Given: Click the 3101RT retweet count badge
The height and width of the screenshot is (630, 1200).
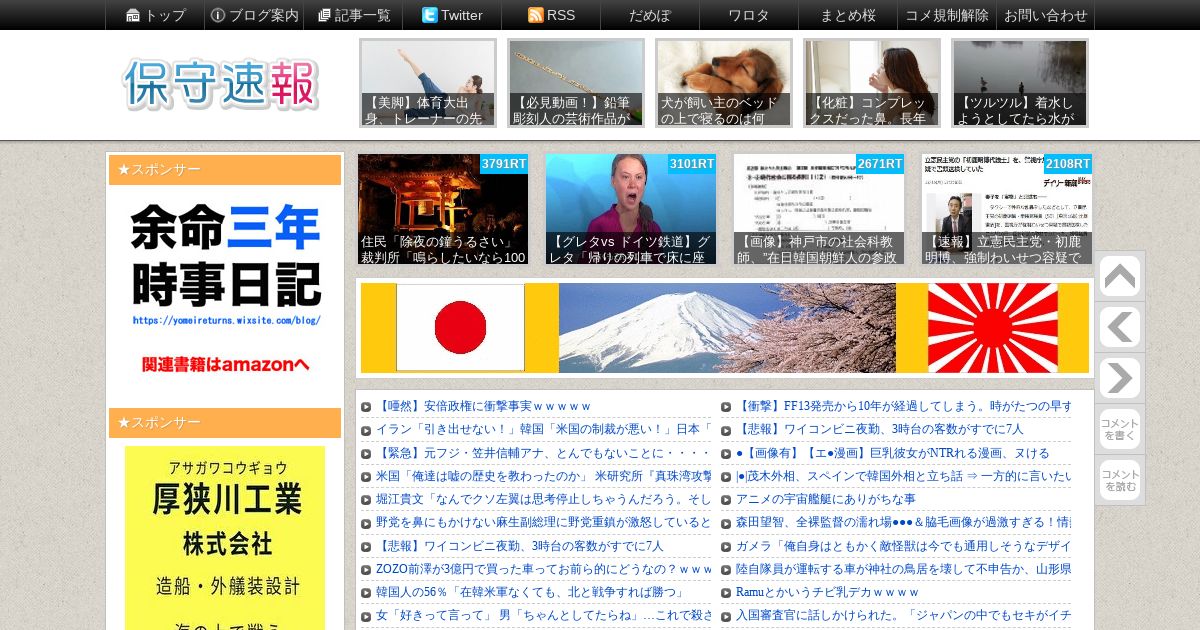Looking at the screenshot, I should [692, 164].
